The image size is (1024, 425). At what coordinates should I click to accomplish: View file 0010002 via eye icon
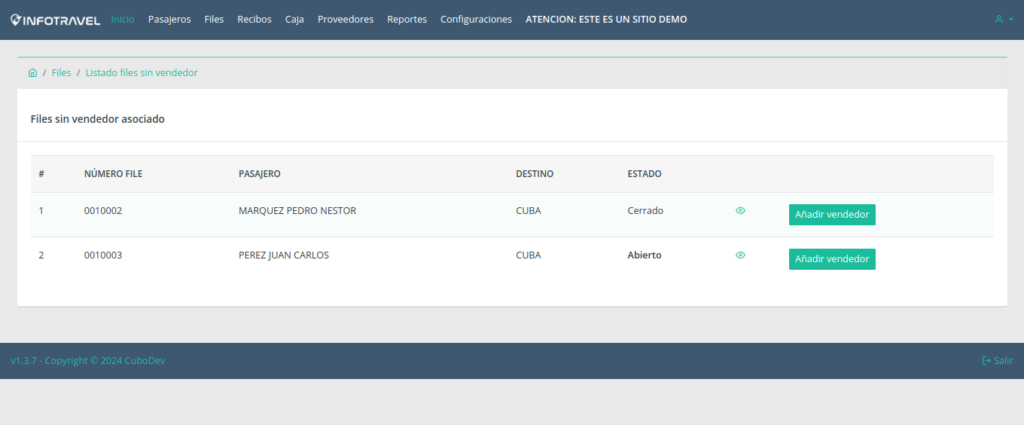[740, 211]
